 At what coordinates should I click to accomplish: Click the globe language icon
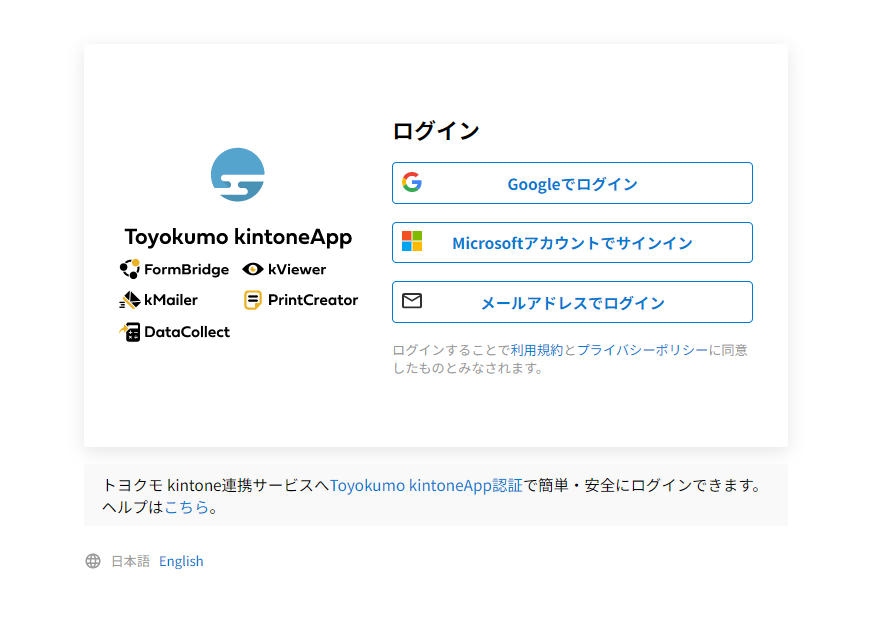pos(93,561)
